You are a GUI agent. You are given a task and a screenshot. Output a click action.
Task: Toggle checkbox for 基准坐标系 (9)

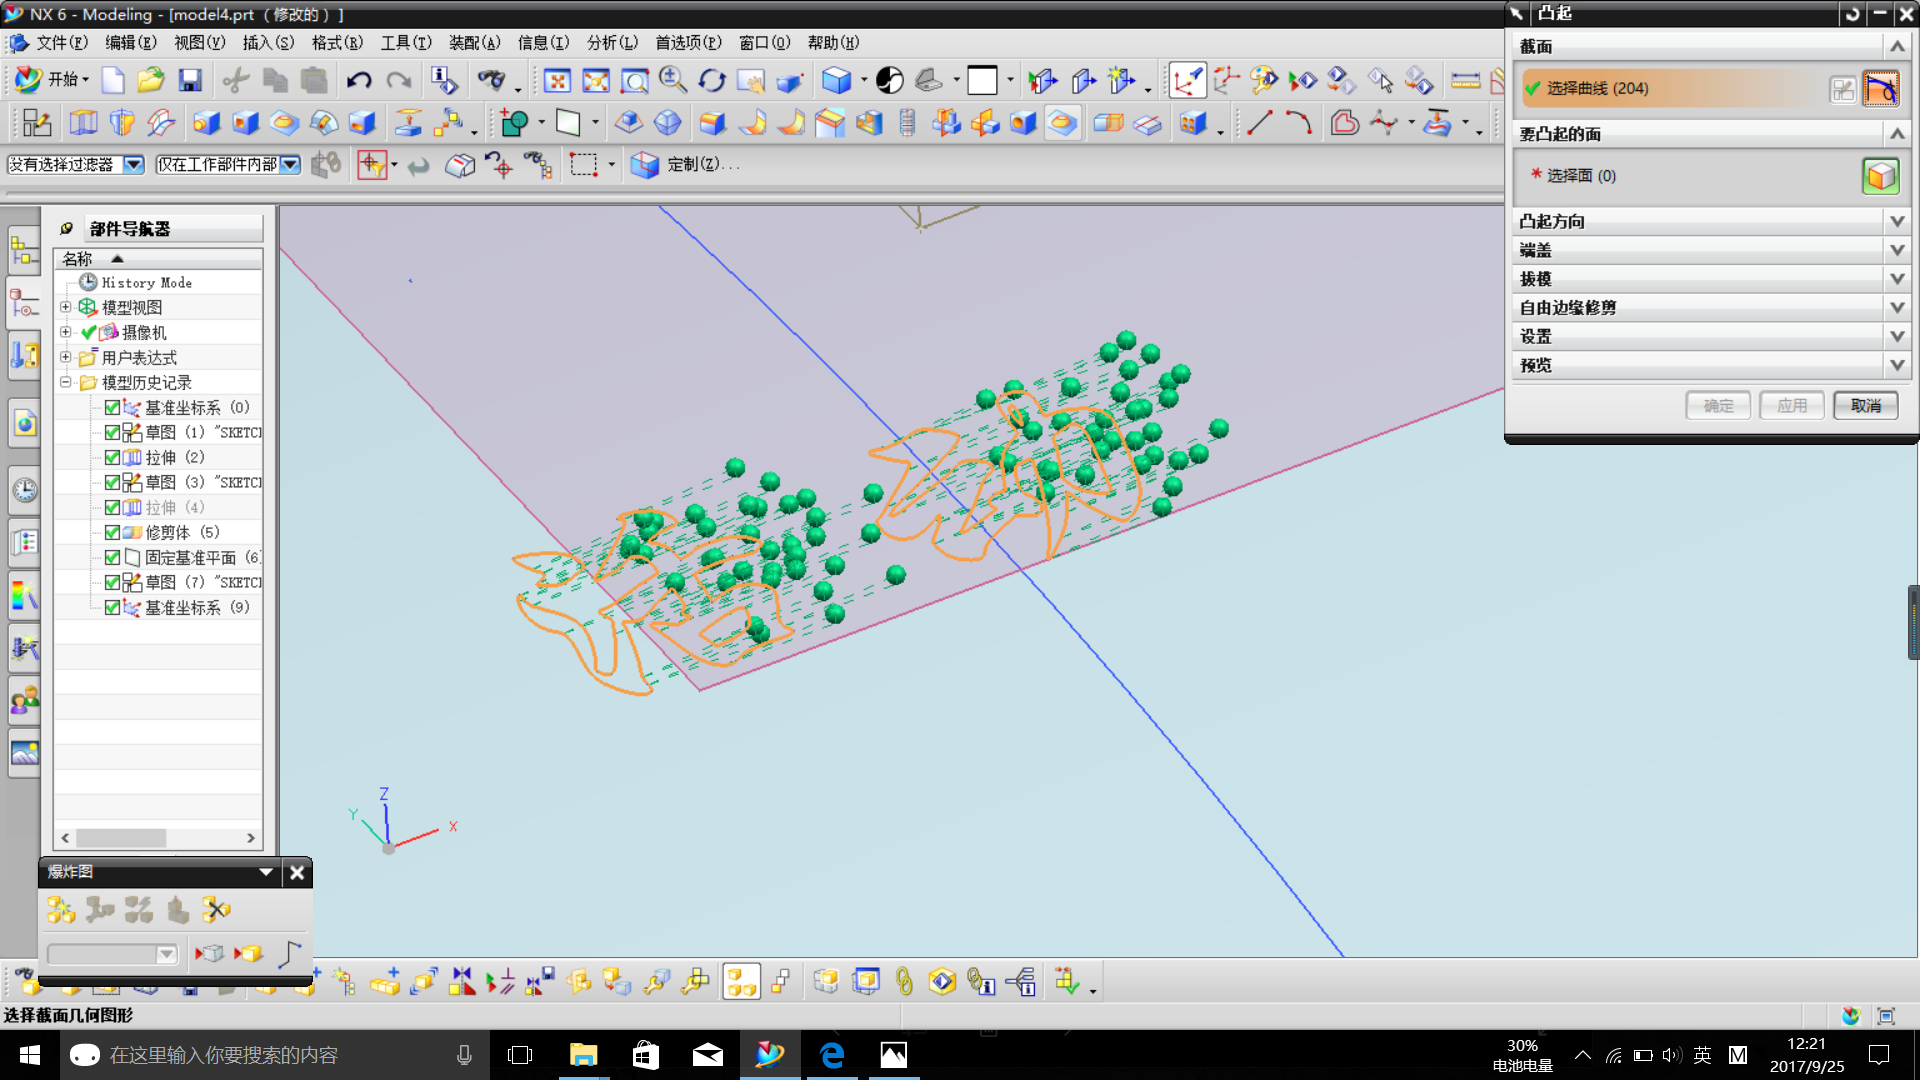click(112, 608)
